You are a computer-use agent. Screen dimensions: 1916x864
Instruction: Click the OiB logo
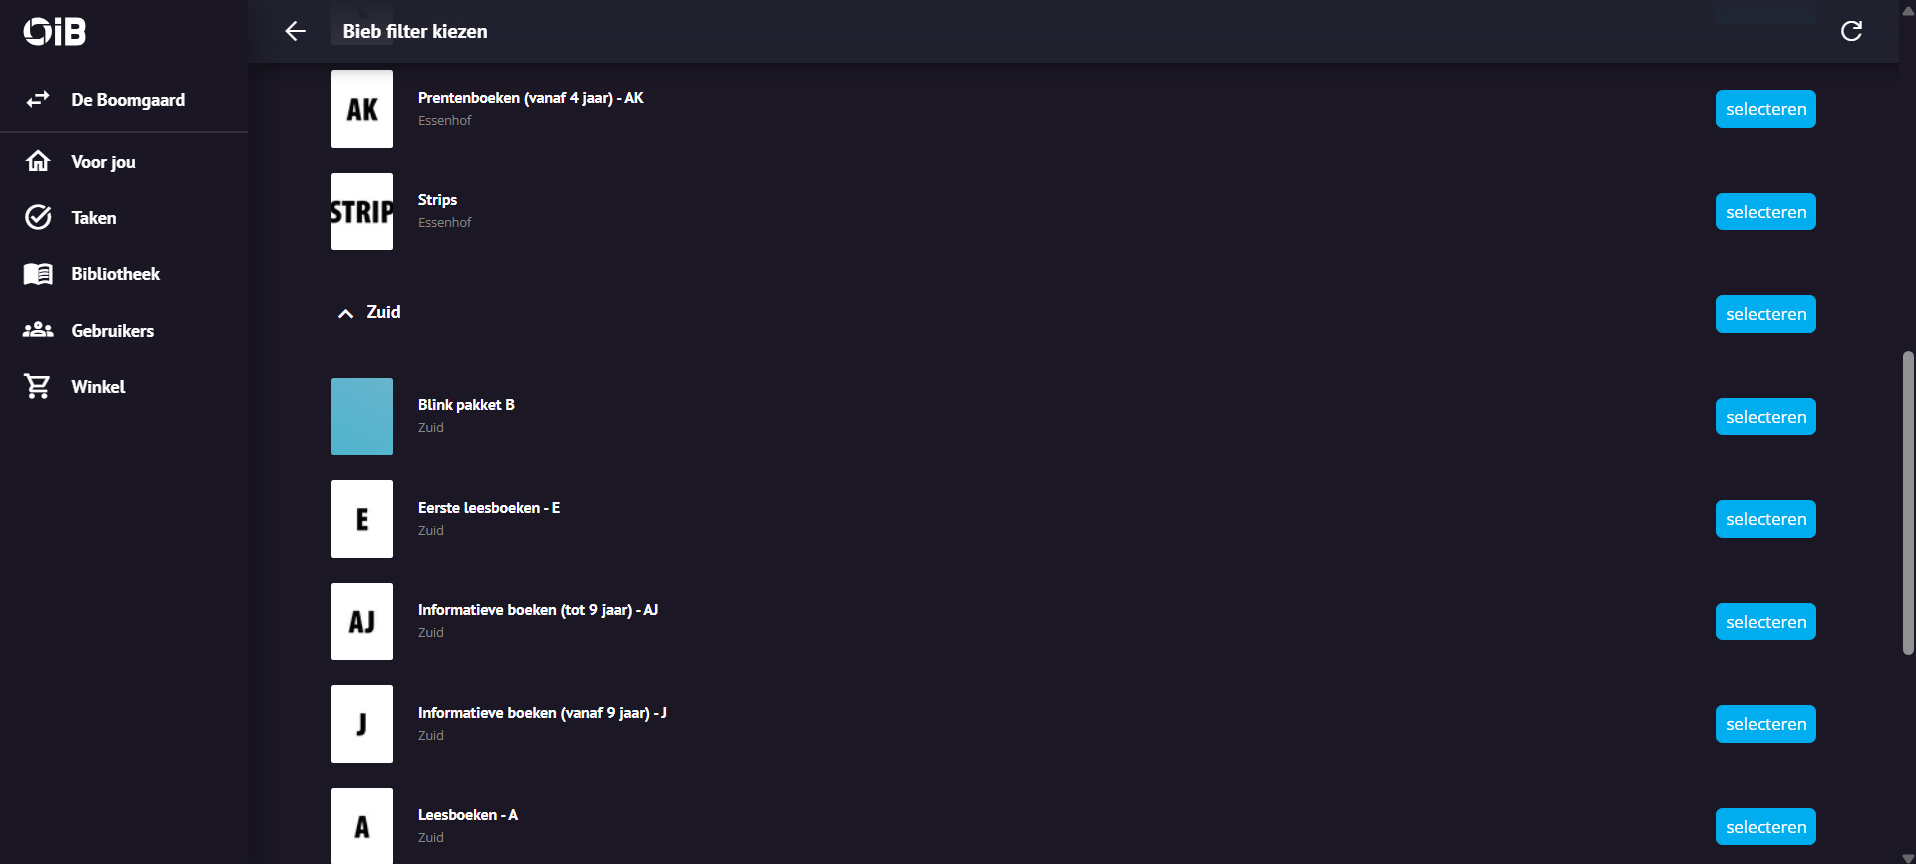pos(55,32)
